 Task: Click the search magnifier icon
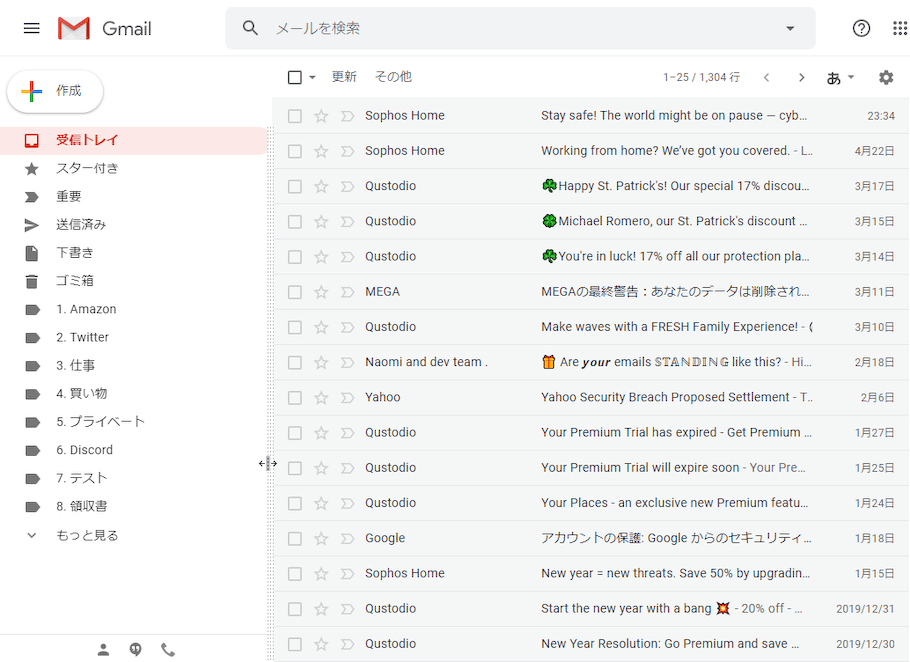tap(250, 28)
